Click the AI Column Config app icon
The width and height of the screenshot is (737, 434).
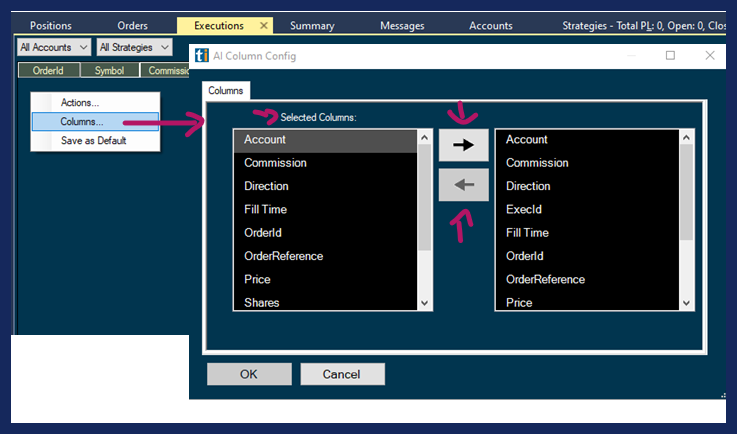click(200, 56)
